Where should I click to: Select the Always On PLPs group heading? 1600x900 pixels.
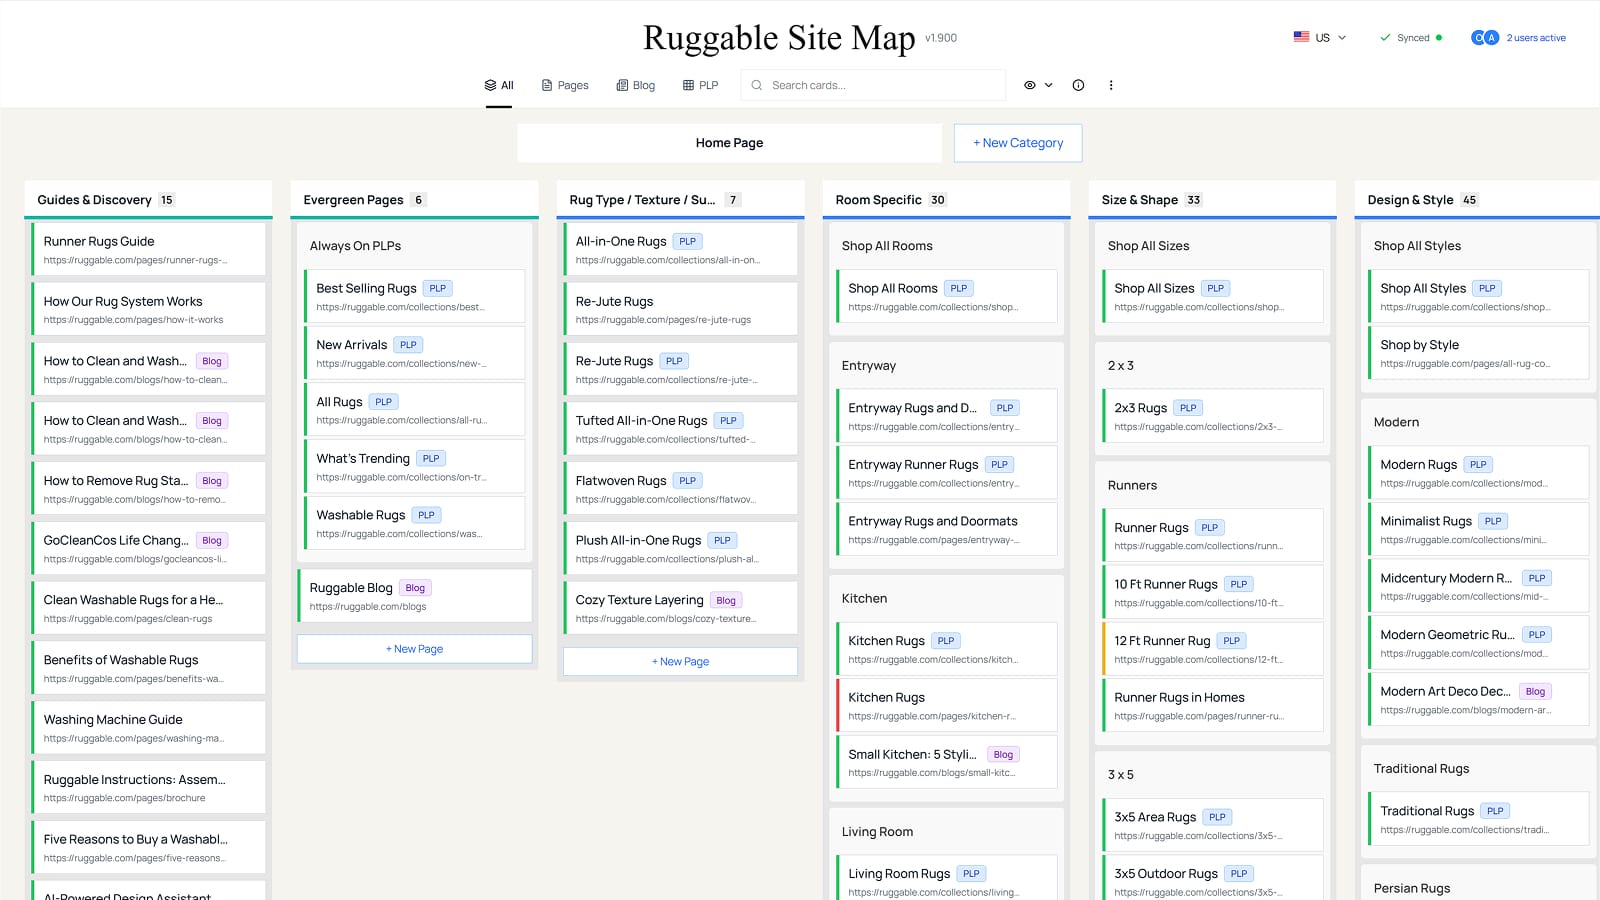click(355, 245)
